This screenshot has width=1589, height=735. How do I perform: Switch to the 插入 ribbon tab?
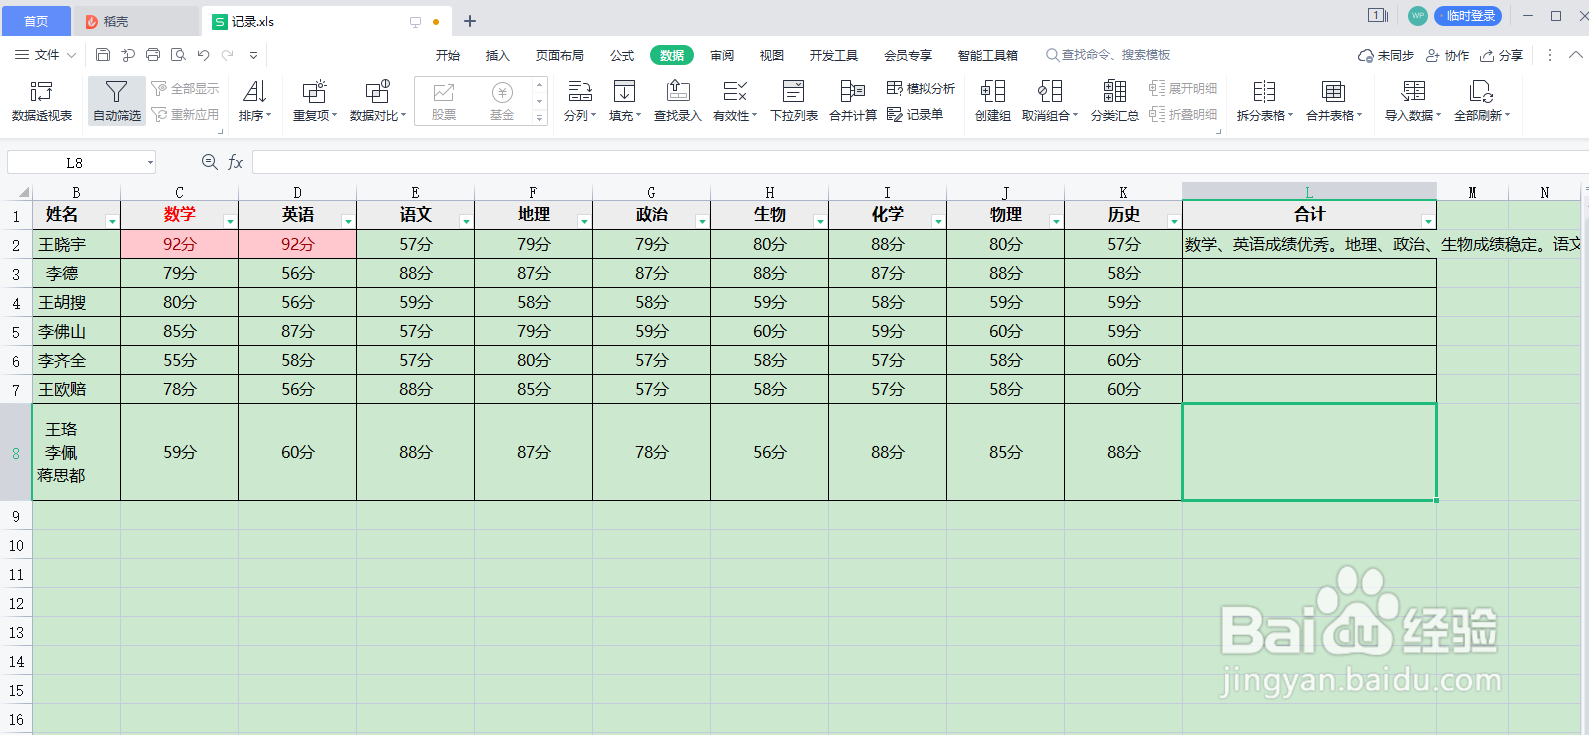point(498,55)
